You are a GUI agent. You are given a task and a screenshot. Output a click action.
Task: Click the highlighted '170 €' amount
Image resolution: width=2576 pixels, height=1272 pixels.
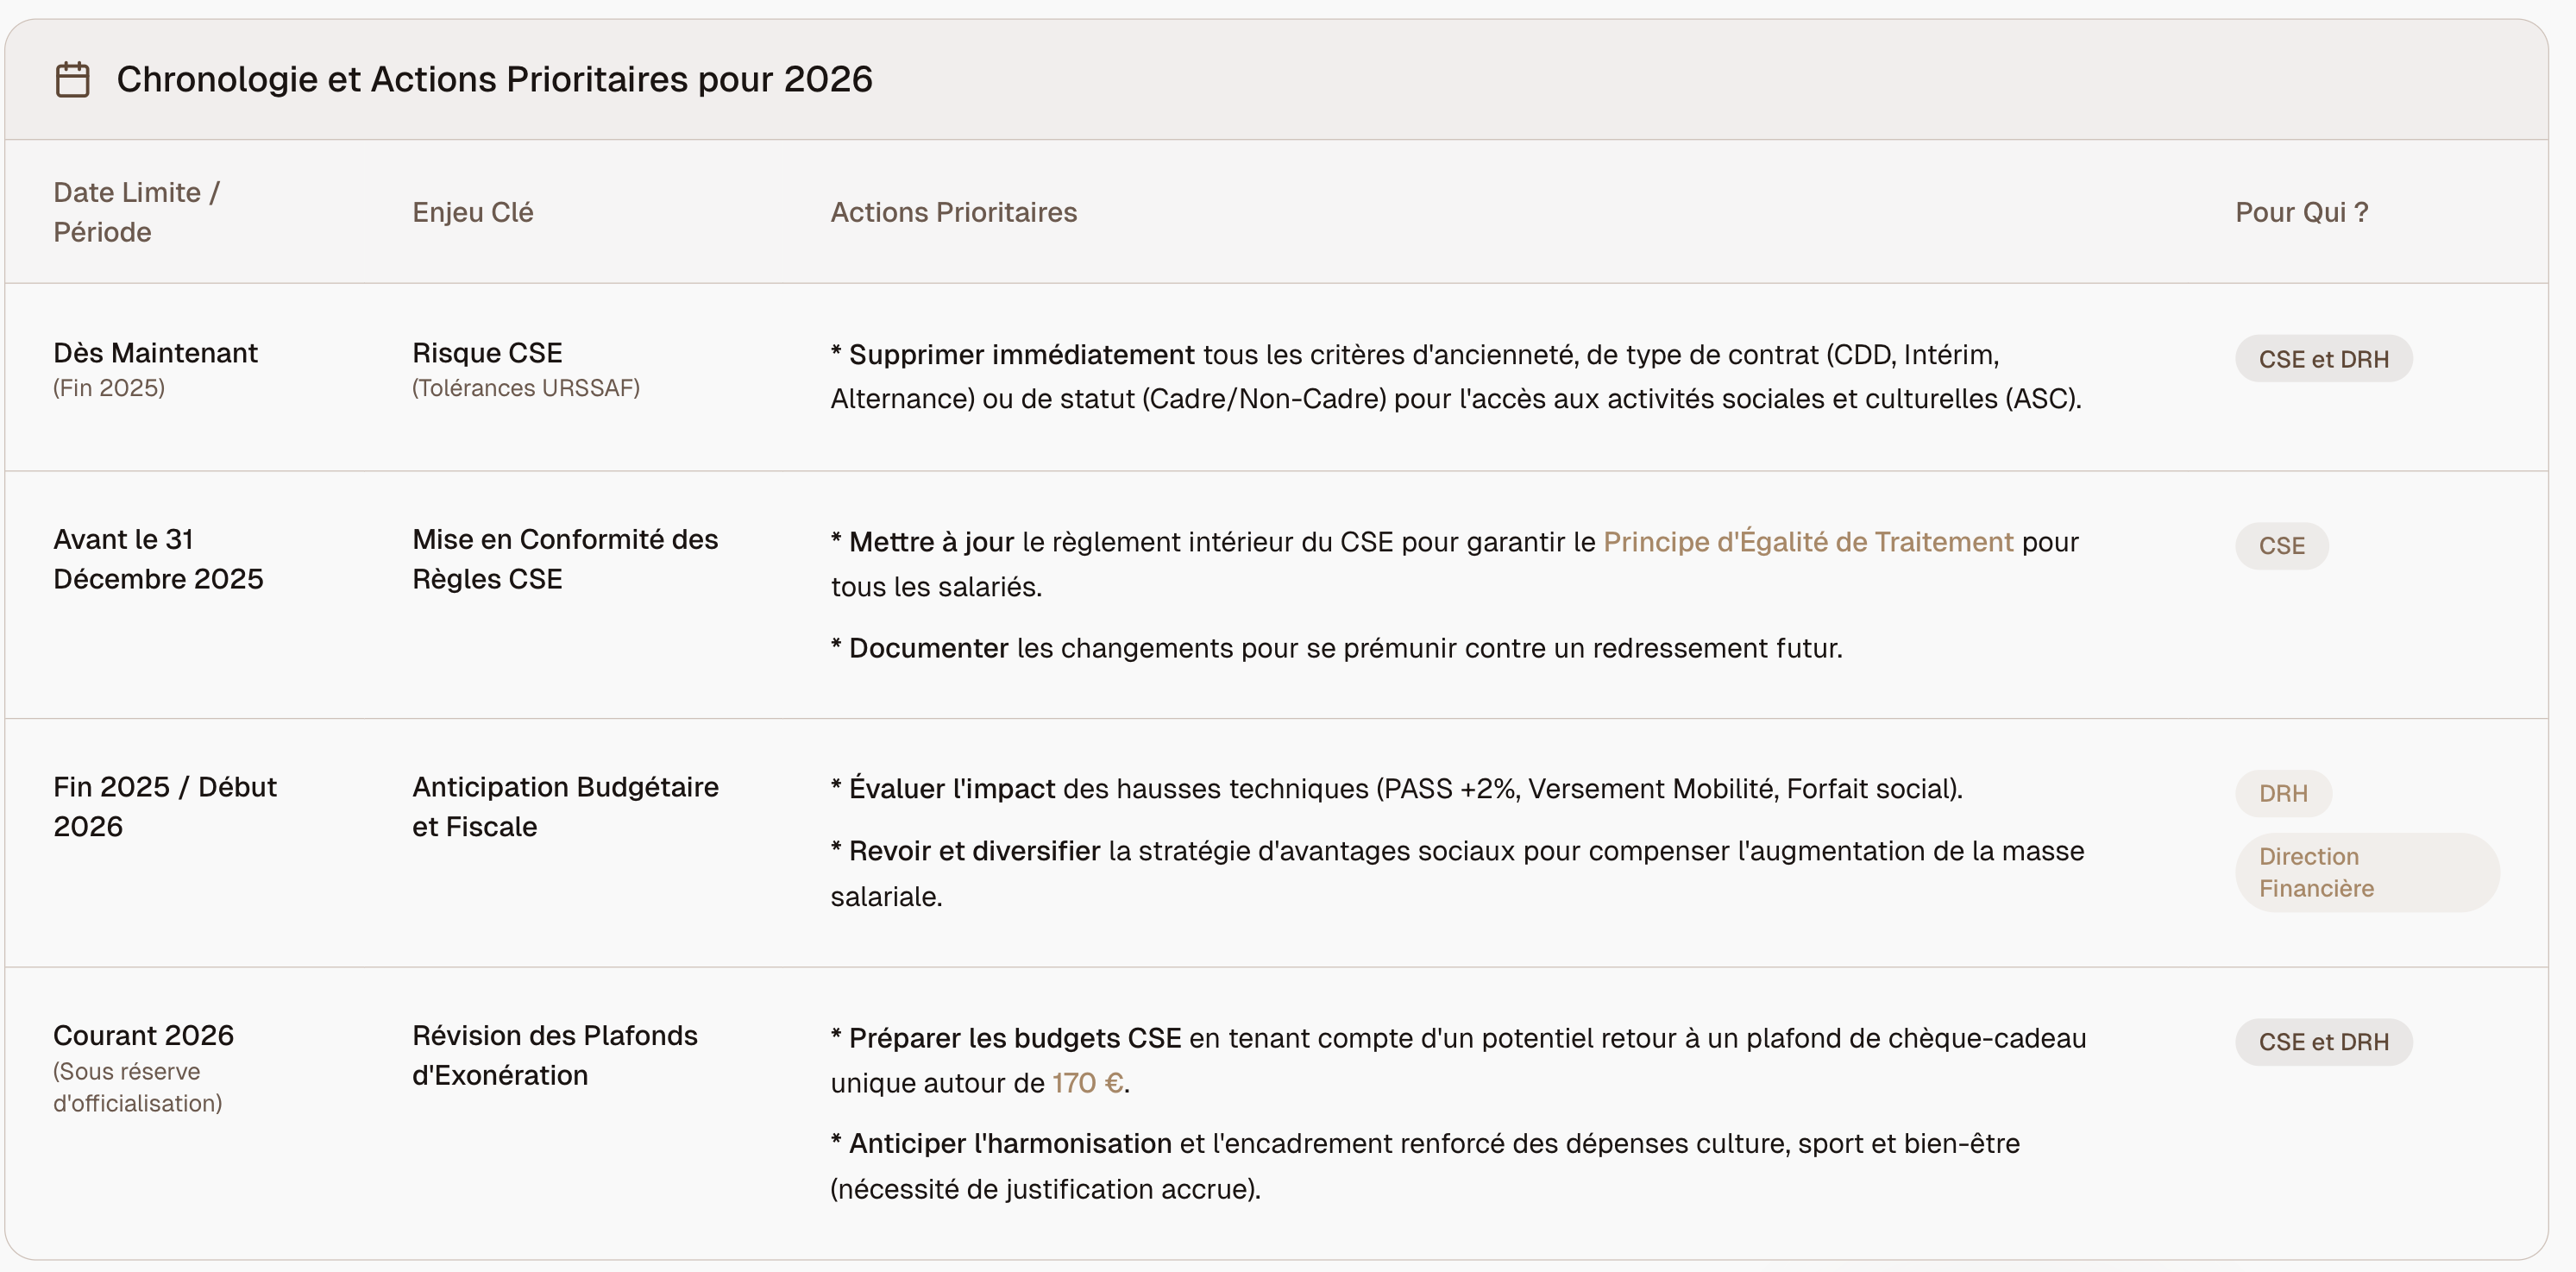1087,1083
